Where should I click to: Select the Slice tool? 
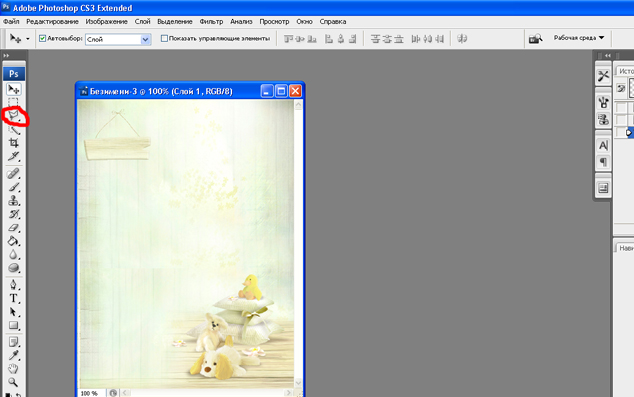(14, 156)
